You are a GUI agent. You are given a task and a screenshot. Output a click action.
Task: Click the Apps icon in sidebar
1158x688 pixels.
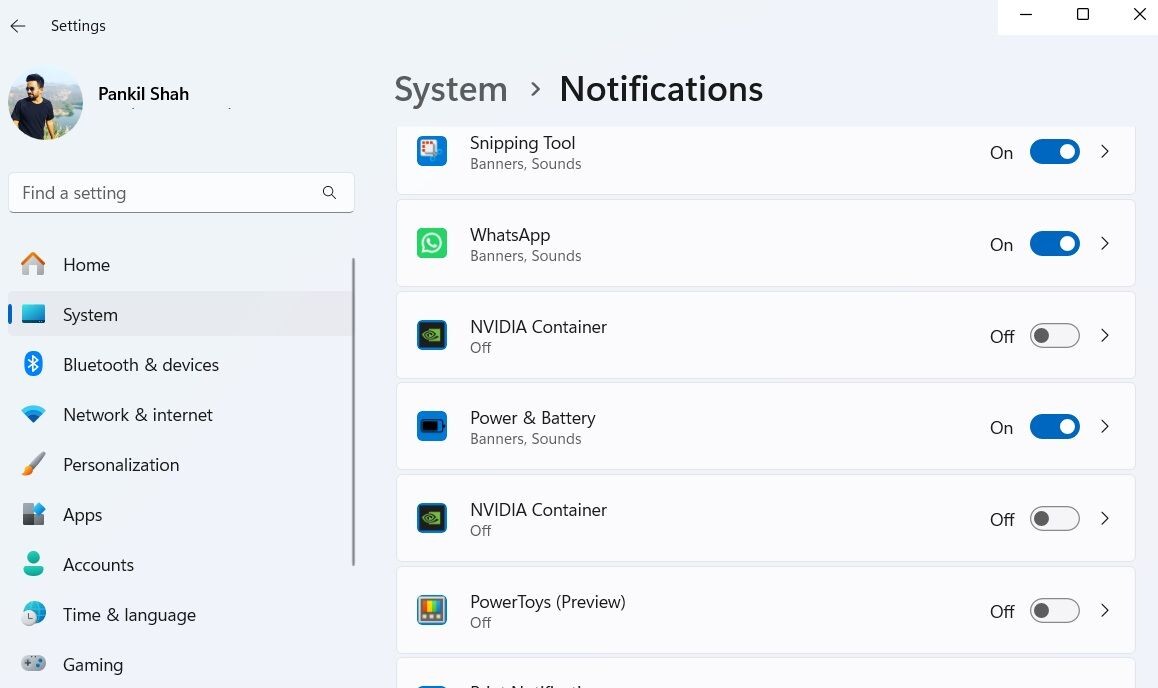(33, 515)
